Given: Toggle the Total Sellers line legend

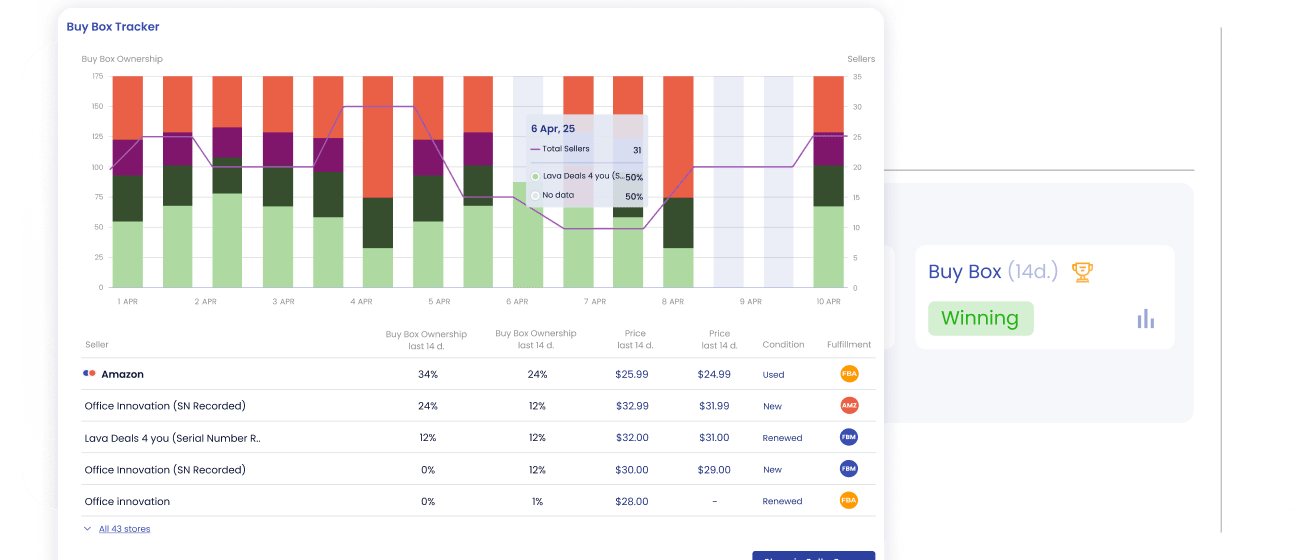Looking at the screenshot, I should (x=535, y=150).
